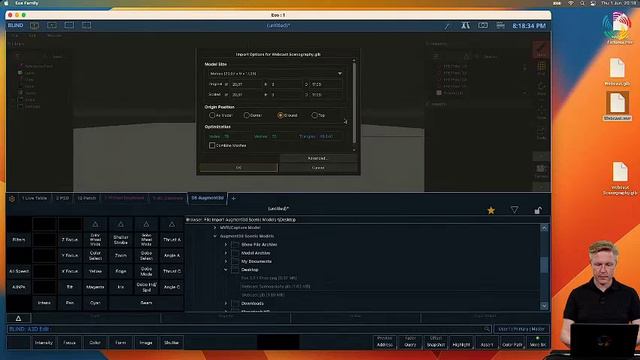
Task: Switch to the 38 Augment3d tab
Action: point(207,198)
